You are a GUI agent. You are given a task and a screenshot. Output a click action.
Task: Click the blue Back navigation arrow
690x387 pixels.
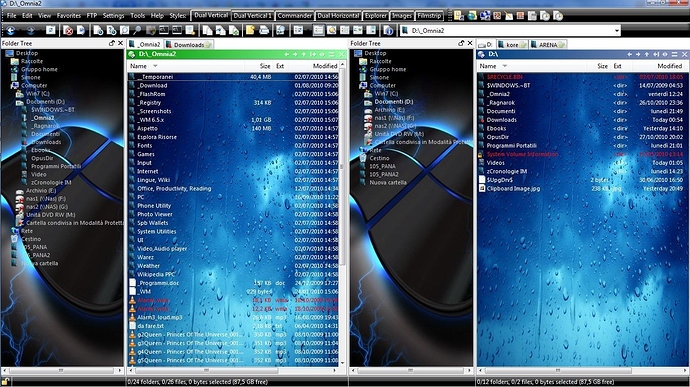(x=11, y=30)
